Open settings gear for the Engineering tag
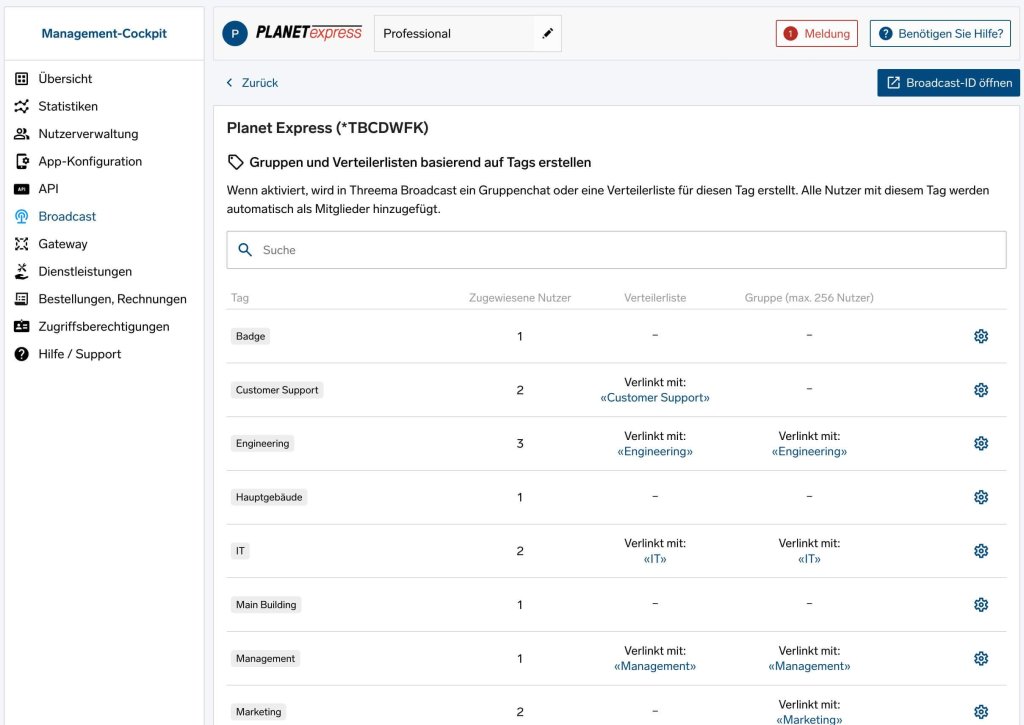 [x=981, y=443]
